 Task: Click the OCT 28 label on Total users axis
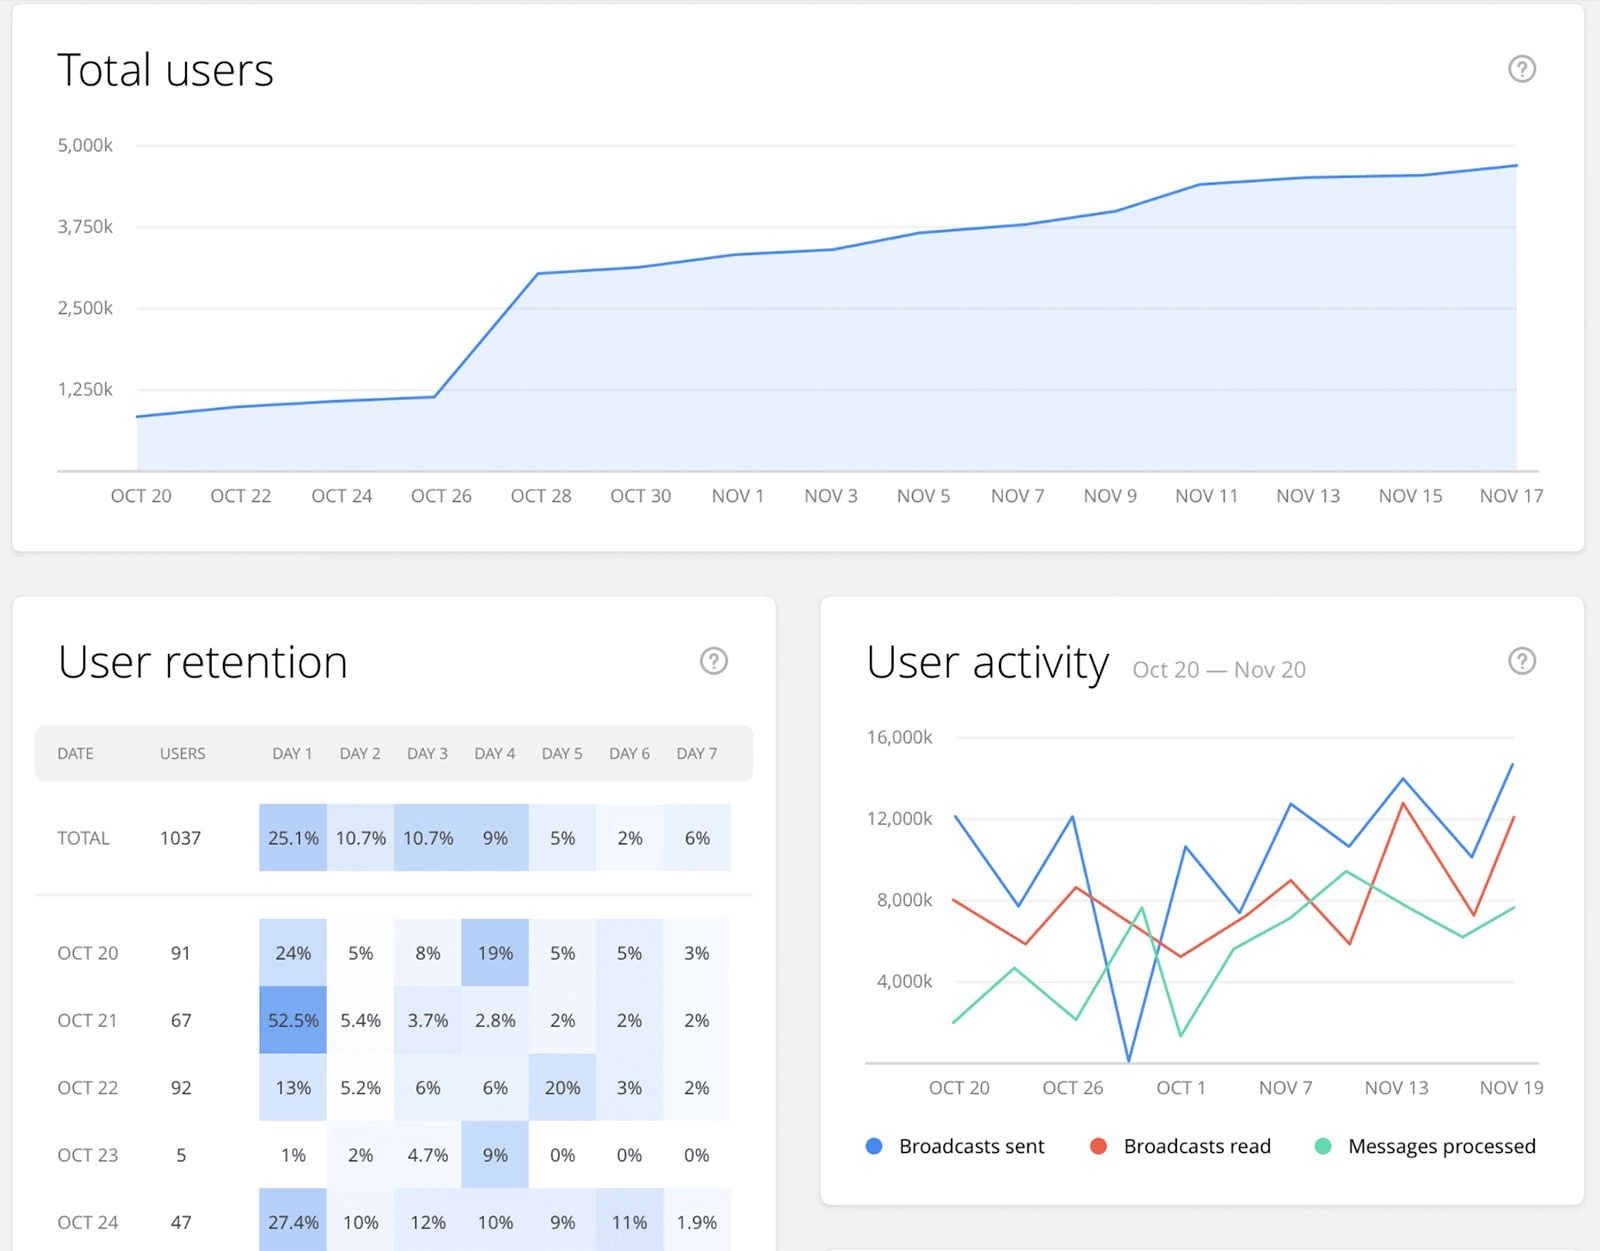[x=541, y=496]
